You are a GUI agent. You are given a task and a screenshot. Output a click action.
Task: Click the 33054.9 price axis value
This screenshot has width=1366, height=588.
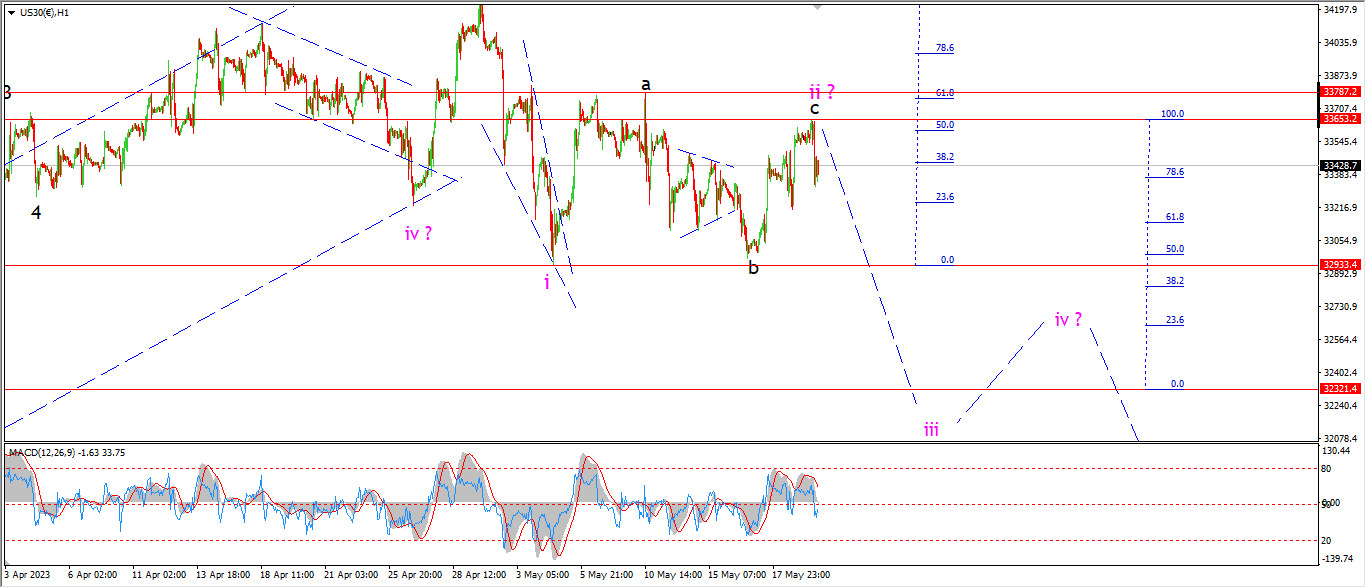coord(1338,241)
